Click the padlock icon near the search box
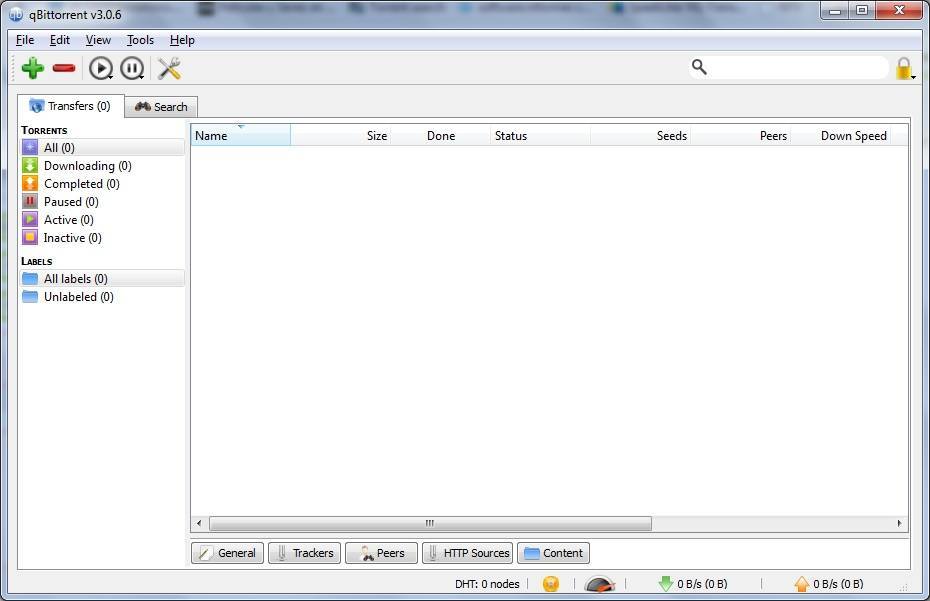 901,68
